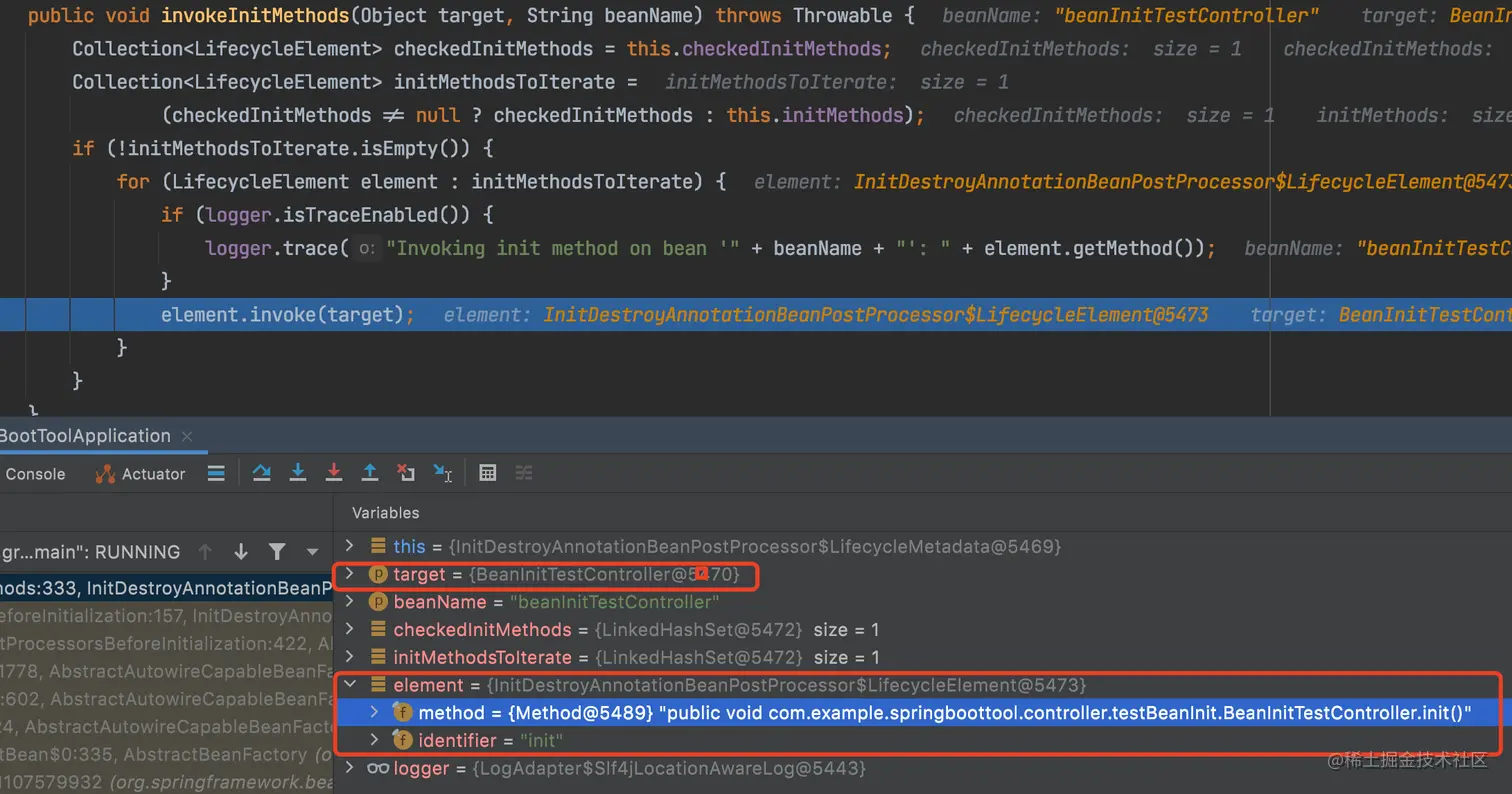This screenshot has width=1512, height=794.
Task: Click the object icon beside checkedInitMethods
Action: pos(378,630)
